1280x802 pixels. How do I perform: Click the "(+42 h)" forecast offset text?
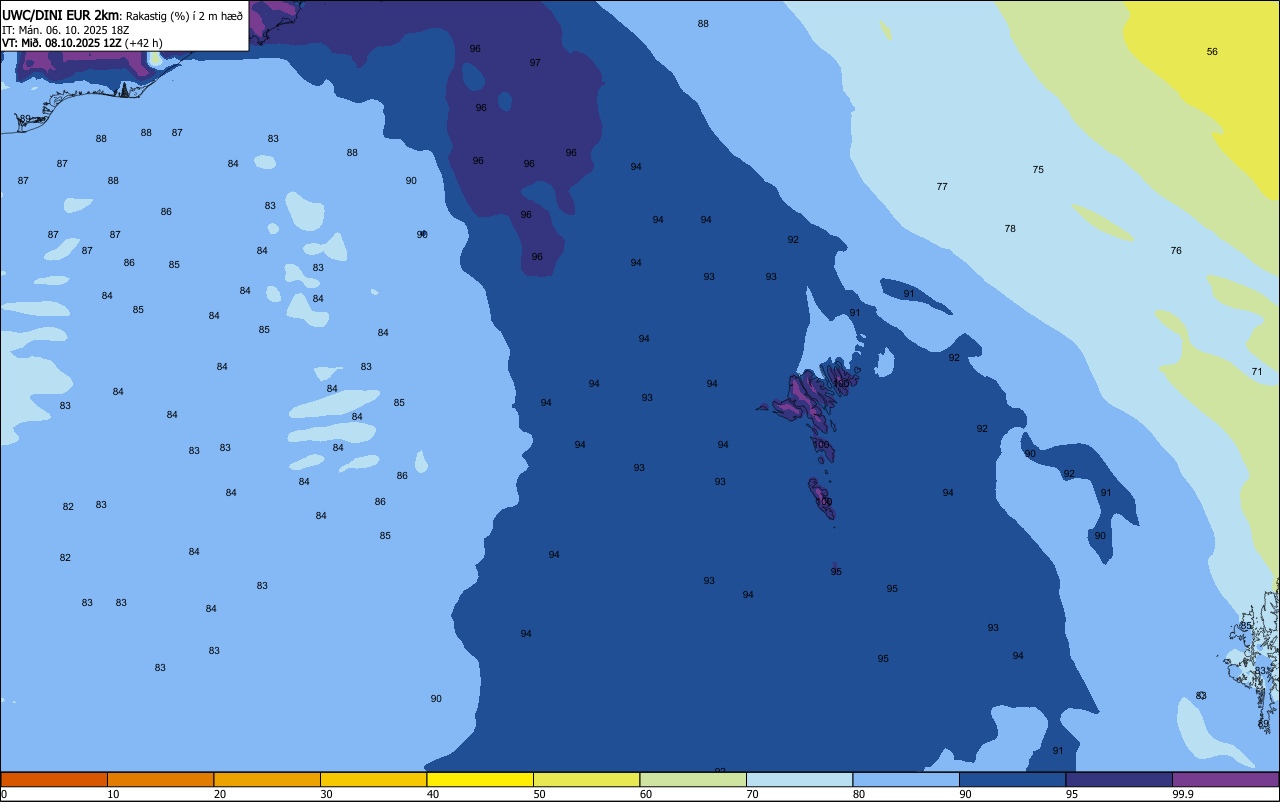[x=143, y=43]
